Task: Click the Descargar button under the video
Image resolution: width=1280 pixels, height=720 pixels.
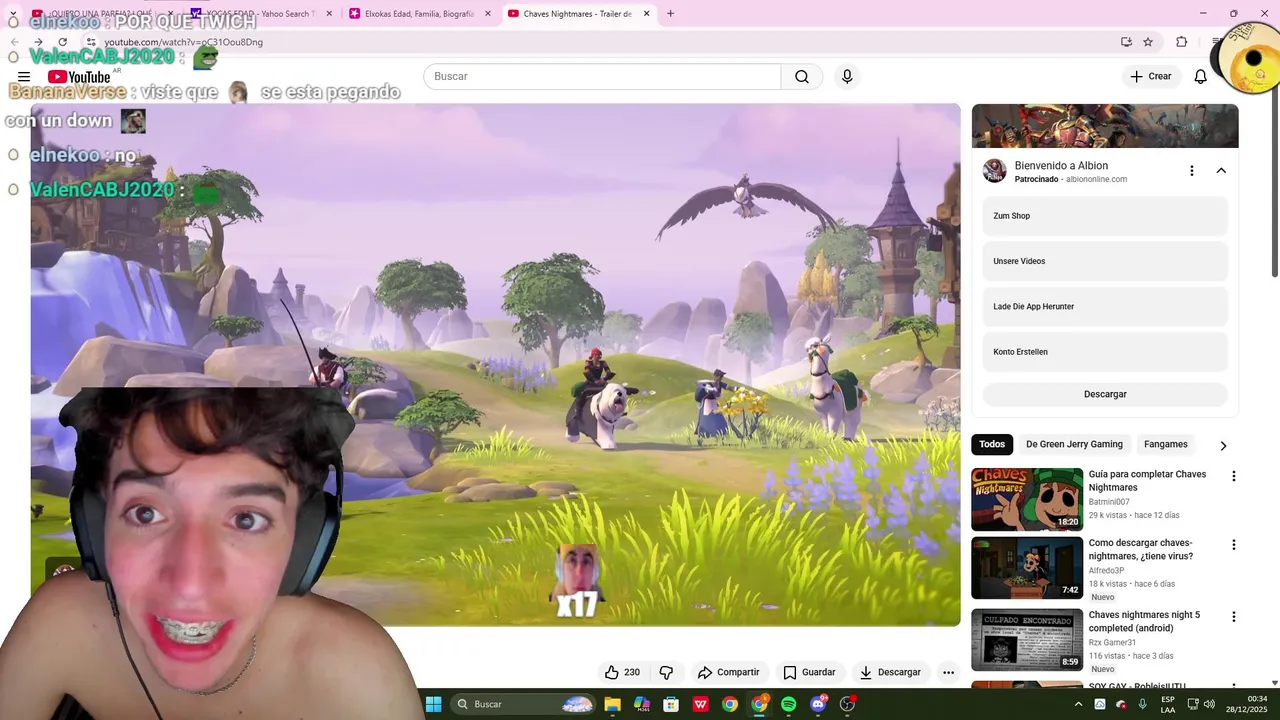Action: (890, 672)
